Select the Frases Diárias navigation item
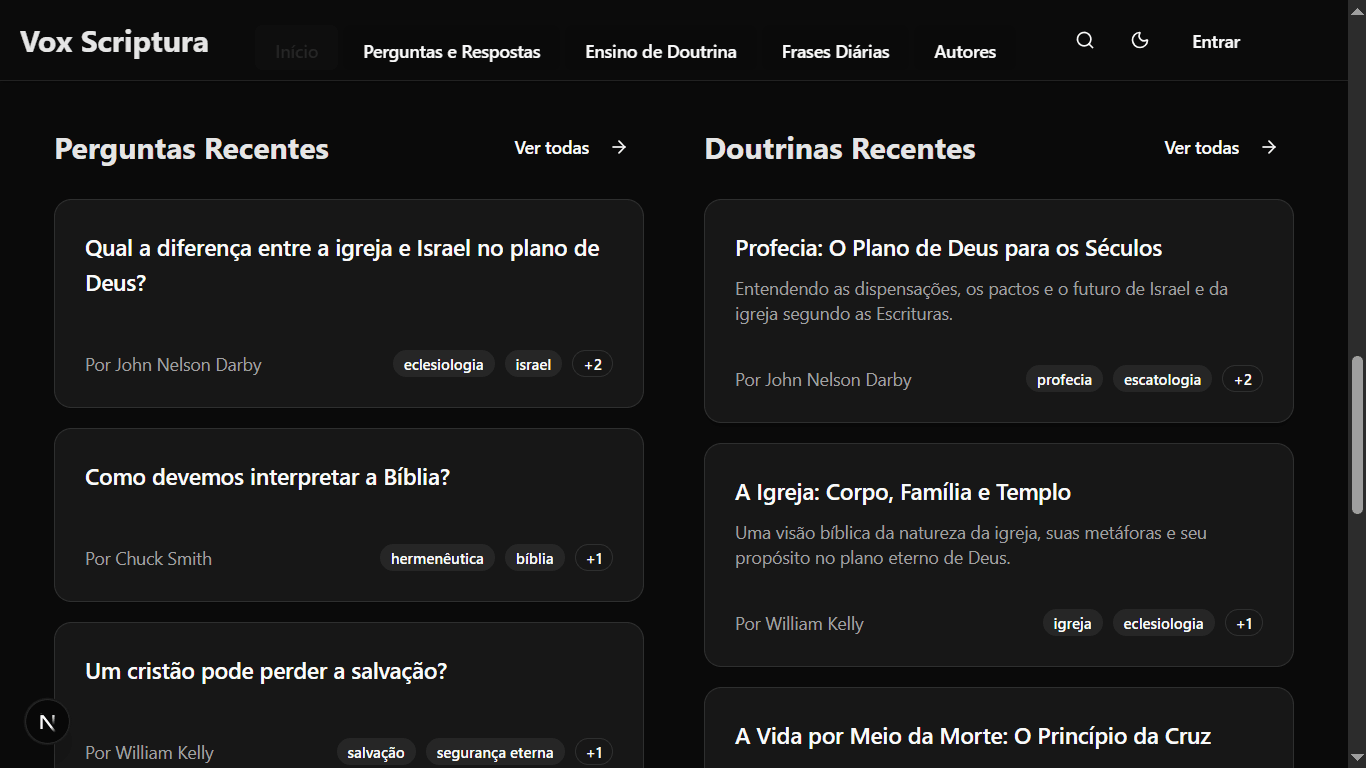 pyautogui.click(x=835, y=51)
